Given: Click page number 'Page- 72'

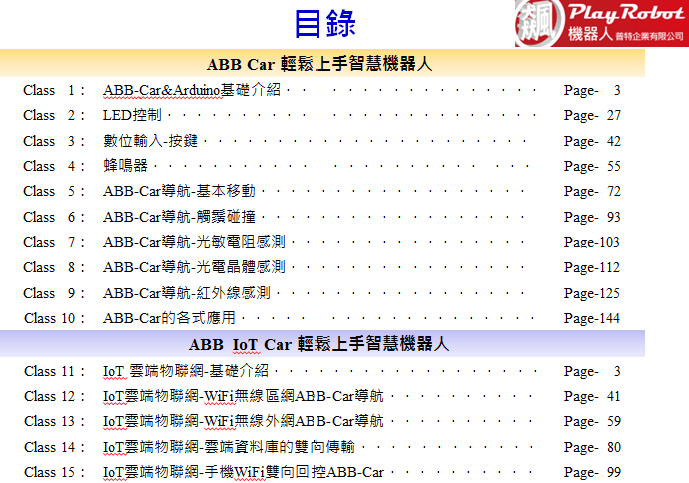Looking at the screenshot, I should tap(592, 192).
